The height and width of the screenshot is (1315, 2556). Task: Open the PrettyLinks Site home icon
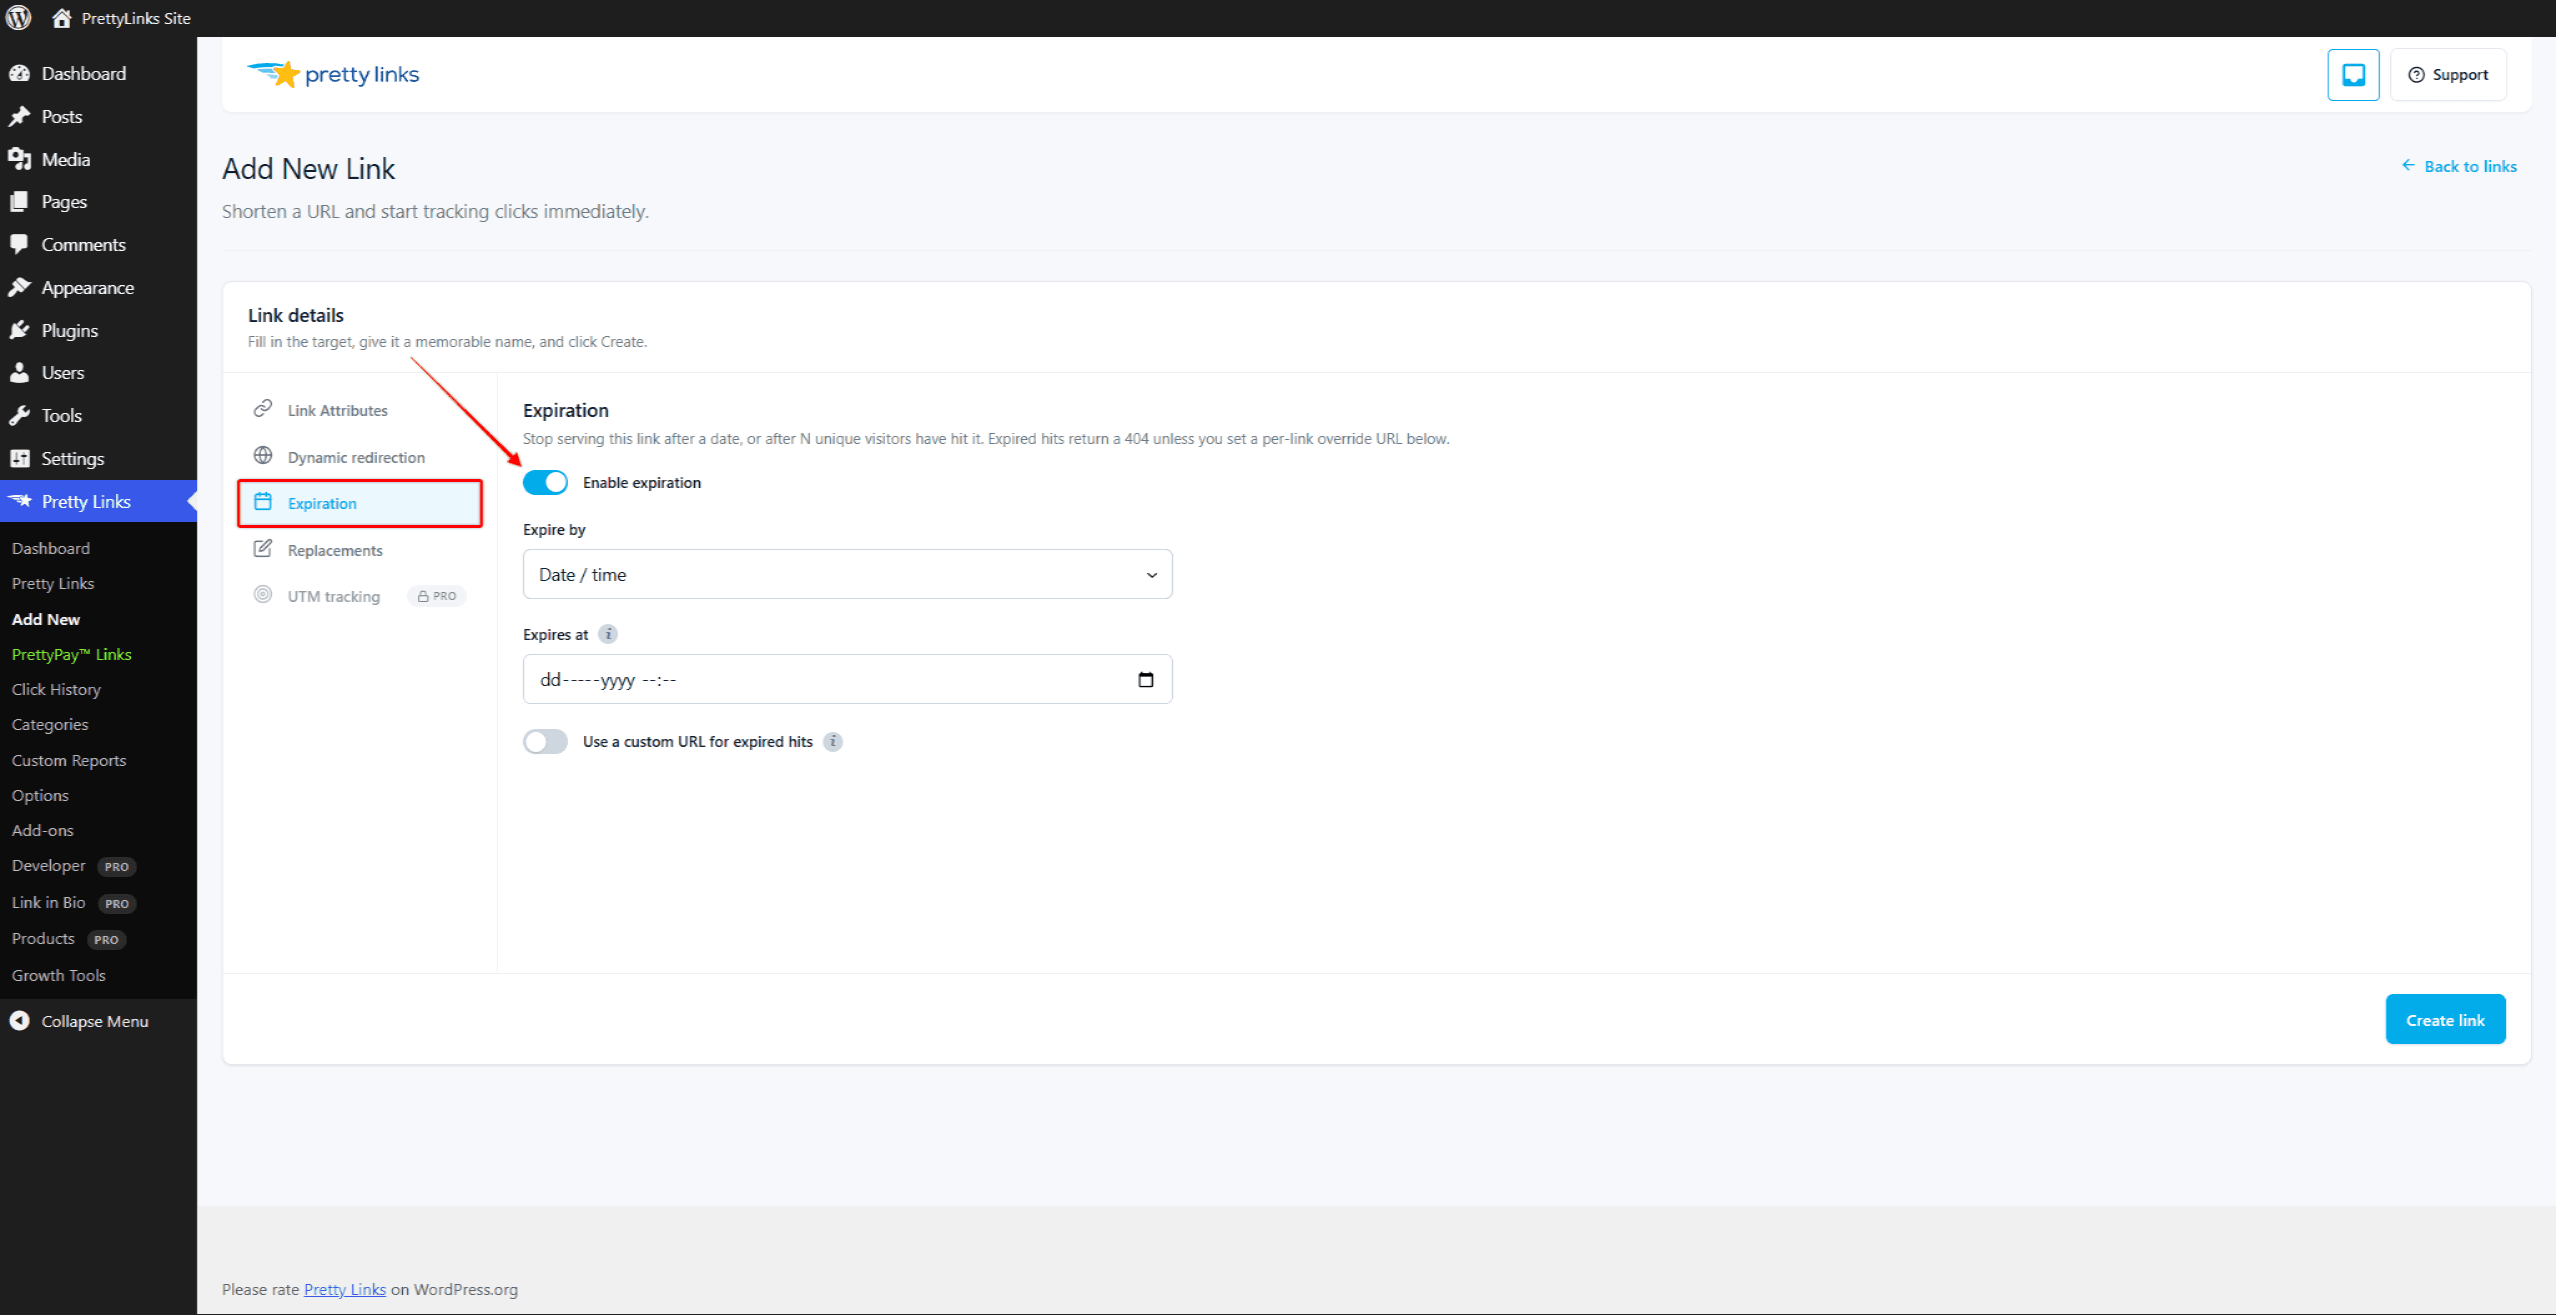click(61, 18)
